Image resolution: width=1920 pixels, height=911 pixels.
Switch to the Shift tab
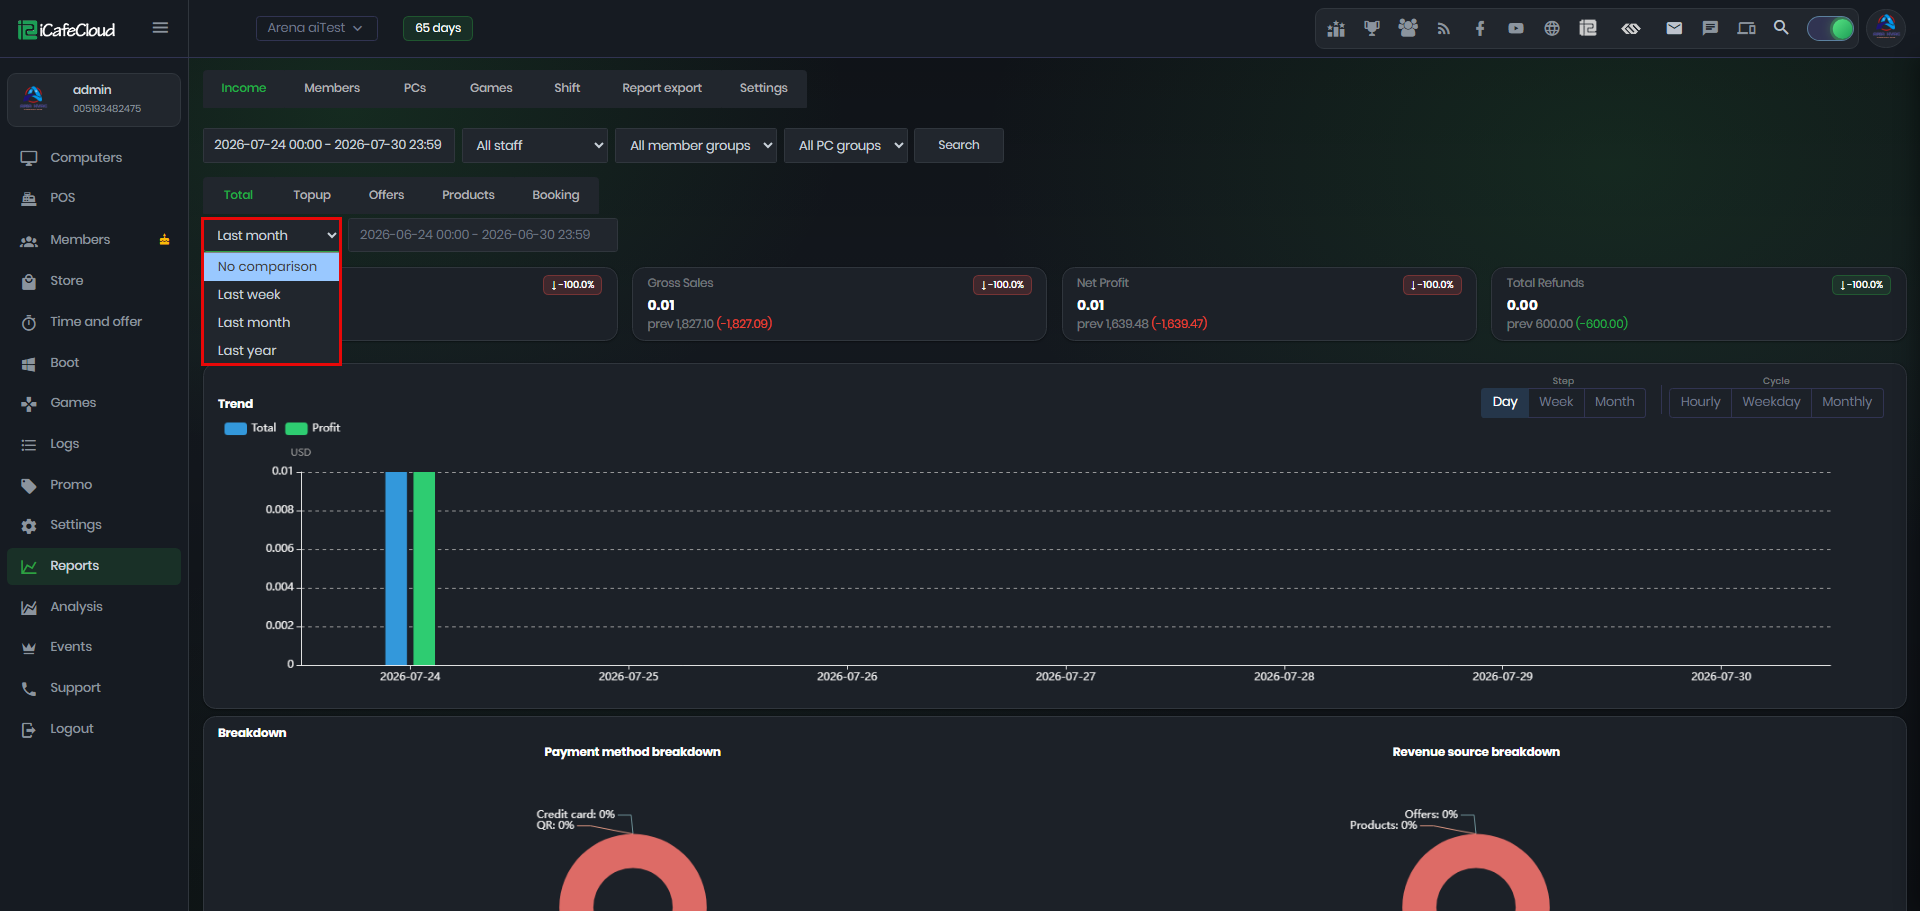tap(567, 88)
